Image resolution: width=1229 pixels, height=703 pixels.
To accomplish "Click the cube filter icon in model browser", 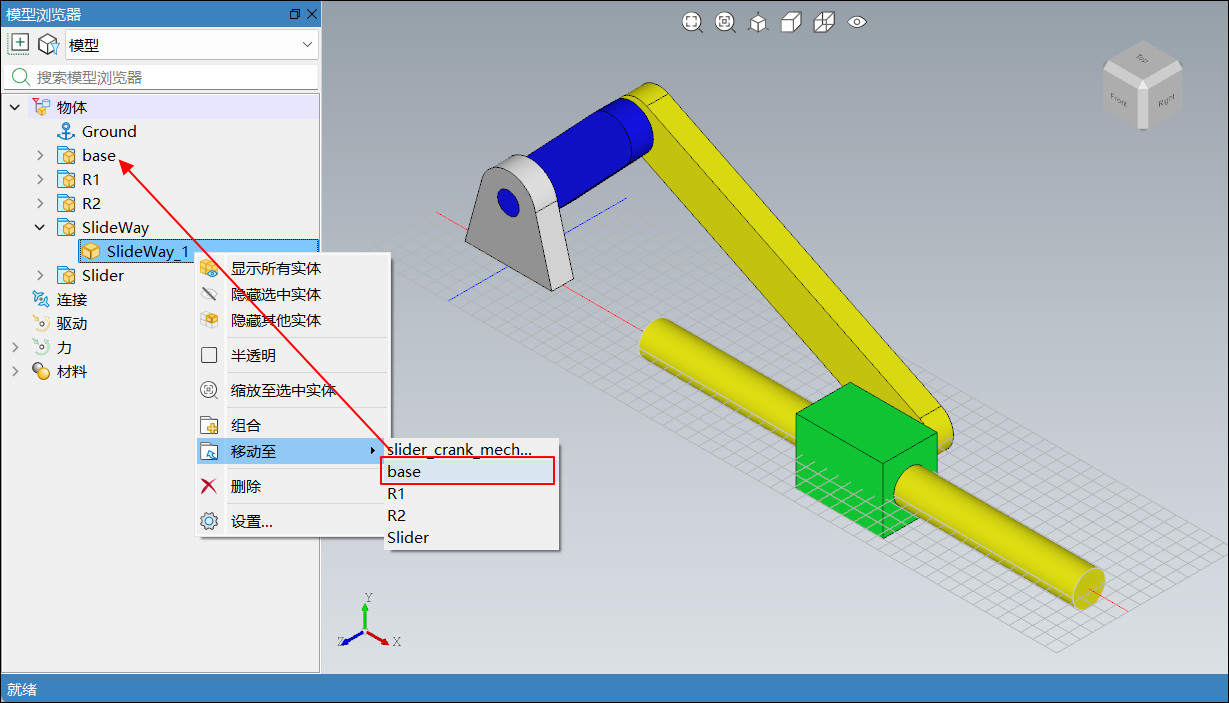I will (x=47, y=44).
